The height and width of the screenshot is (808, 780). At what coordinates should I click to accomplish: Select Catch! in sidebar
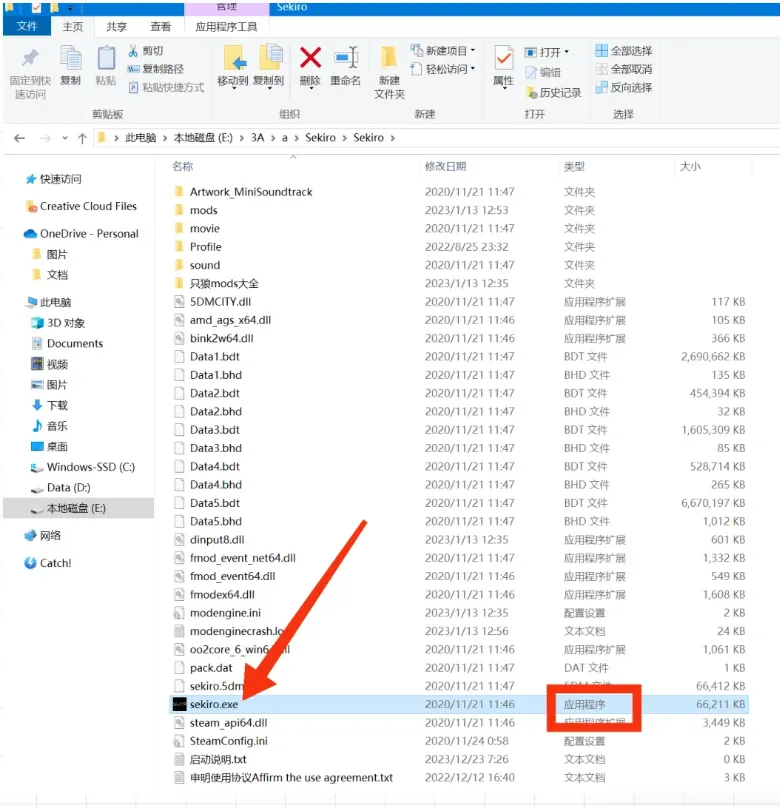tap(48, 563)
